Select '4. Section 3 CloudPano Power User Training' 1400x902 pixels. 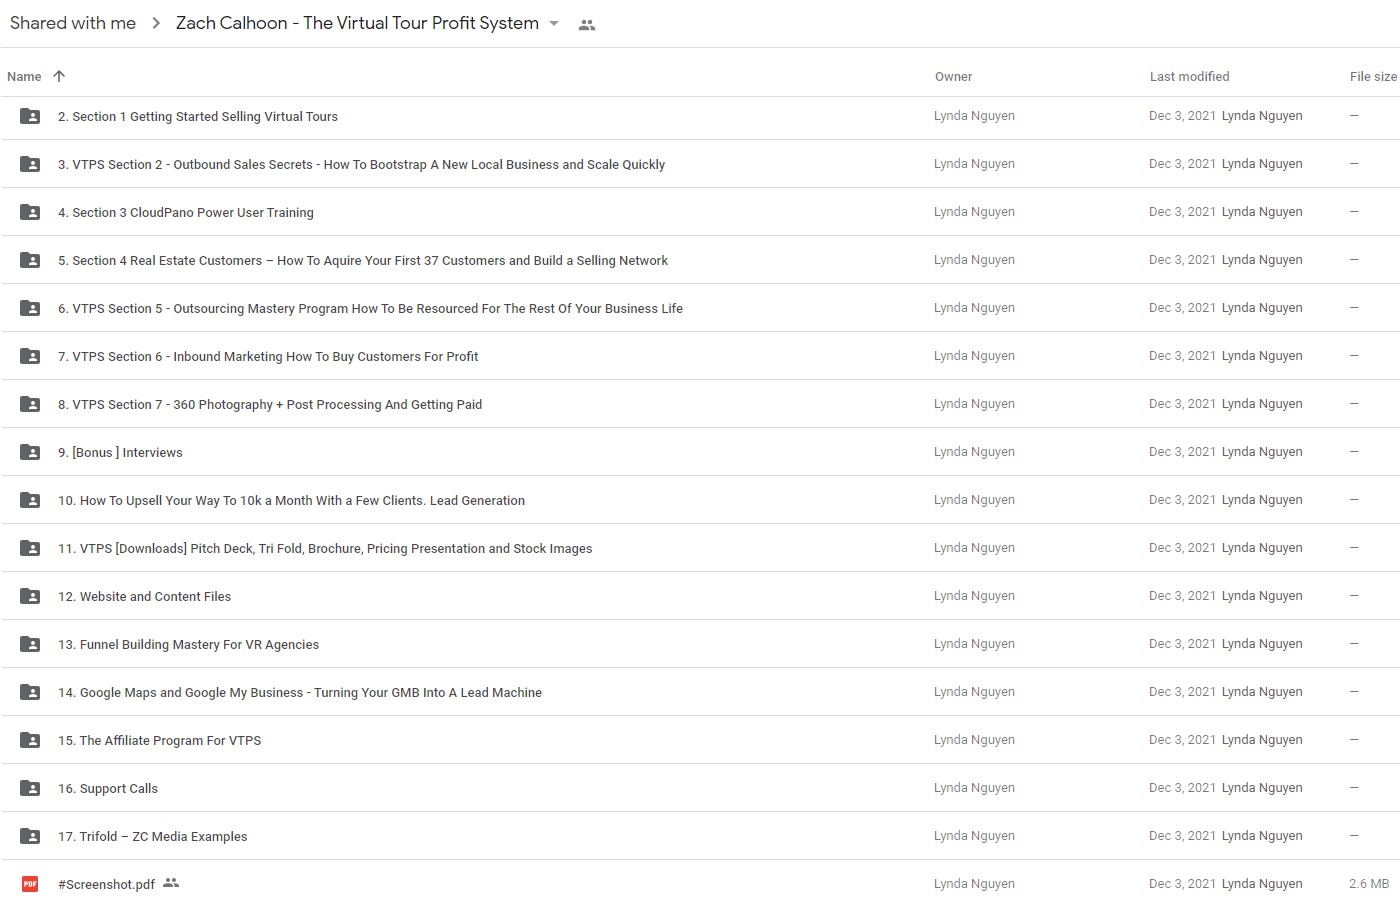pyautogui.click(x=186, y=212)
